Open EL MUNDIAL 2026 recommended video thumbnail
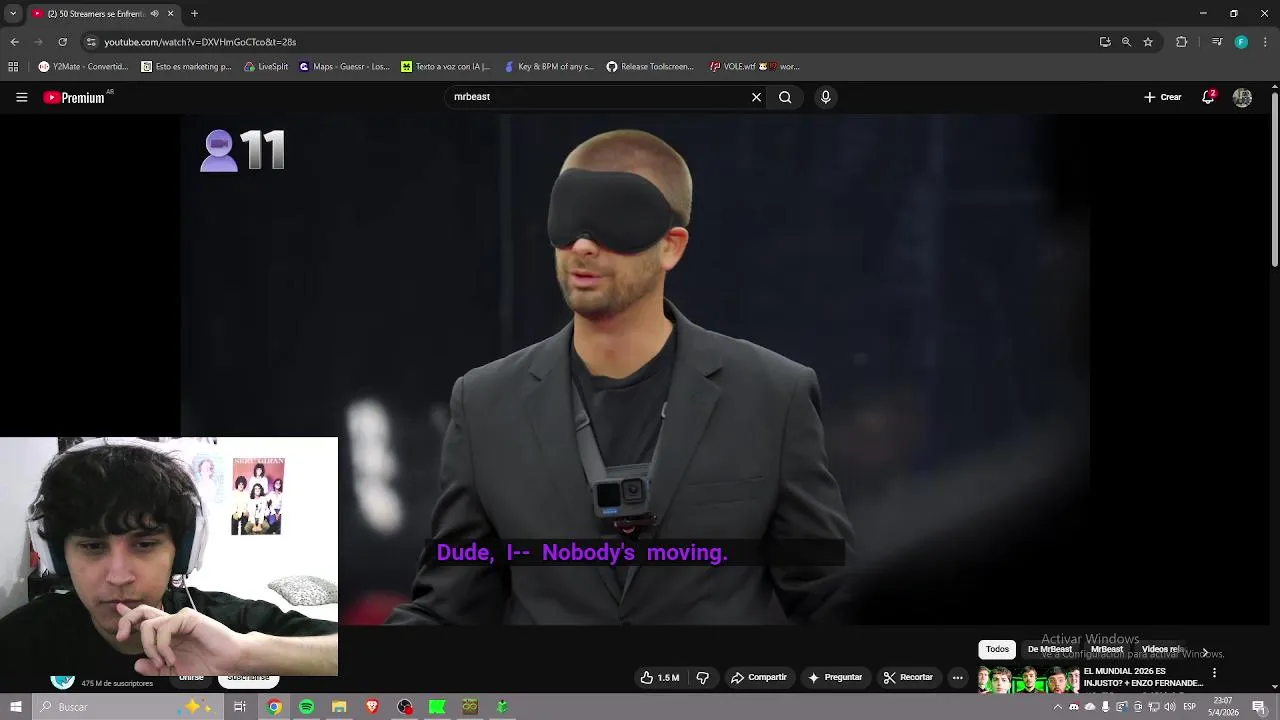Screen dimensions: 1280x720 (1028, 679)
